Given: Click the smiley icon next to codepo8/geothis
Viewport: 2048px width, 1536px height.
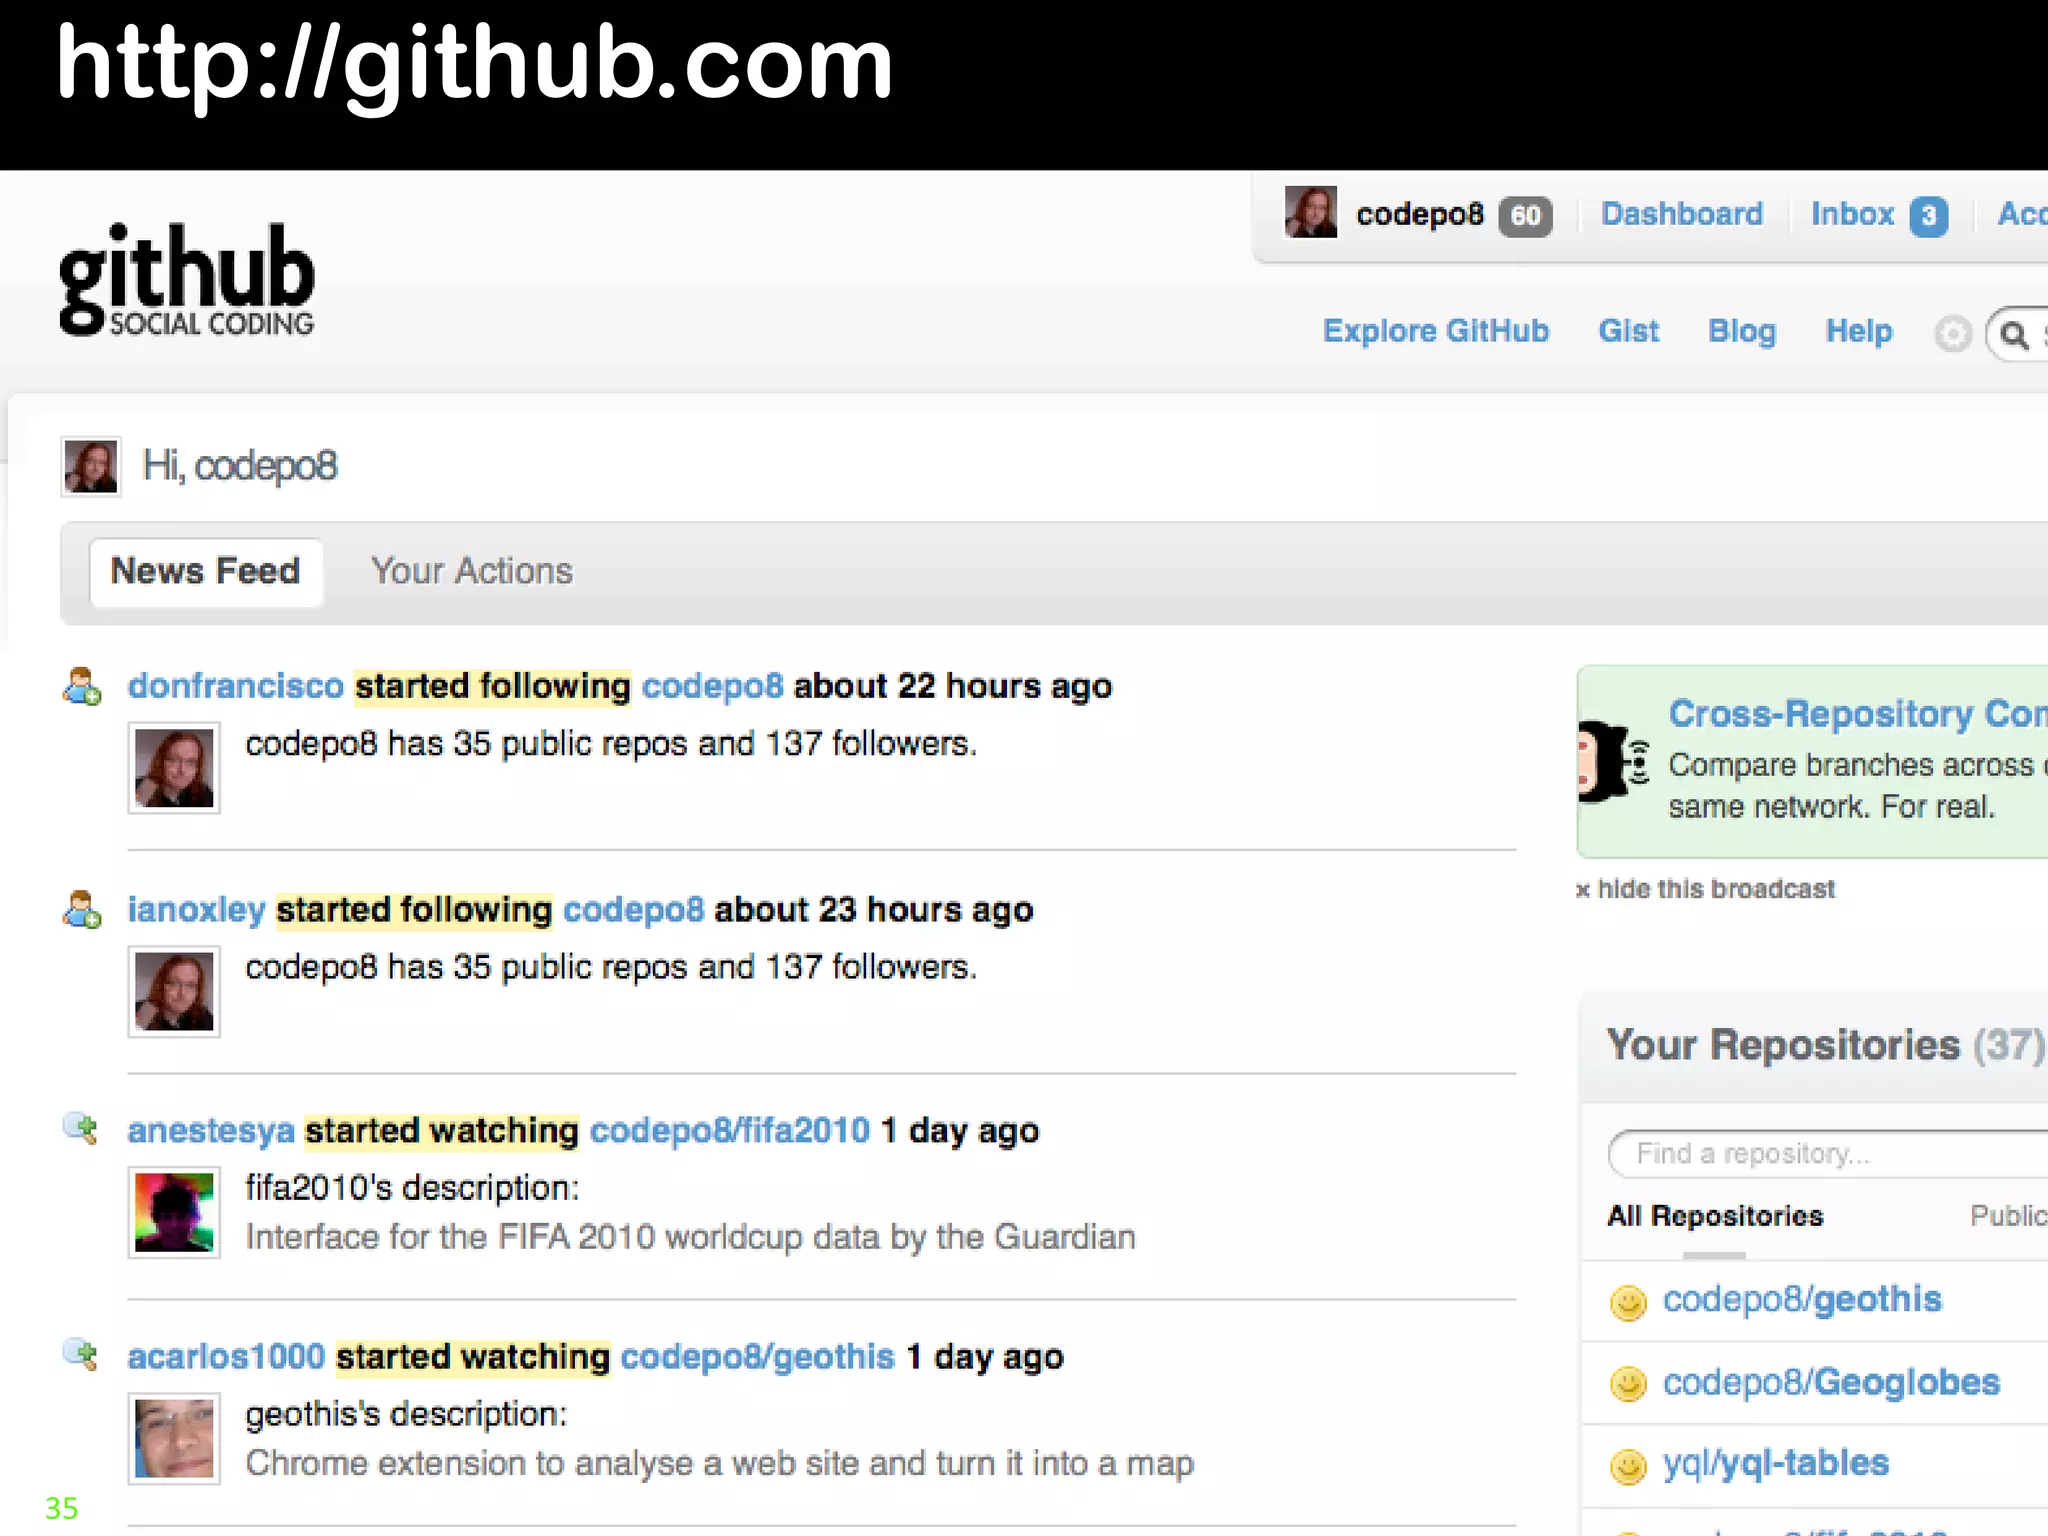Looking at the screenshot, I should [x=1628, y=1302].
